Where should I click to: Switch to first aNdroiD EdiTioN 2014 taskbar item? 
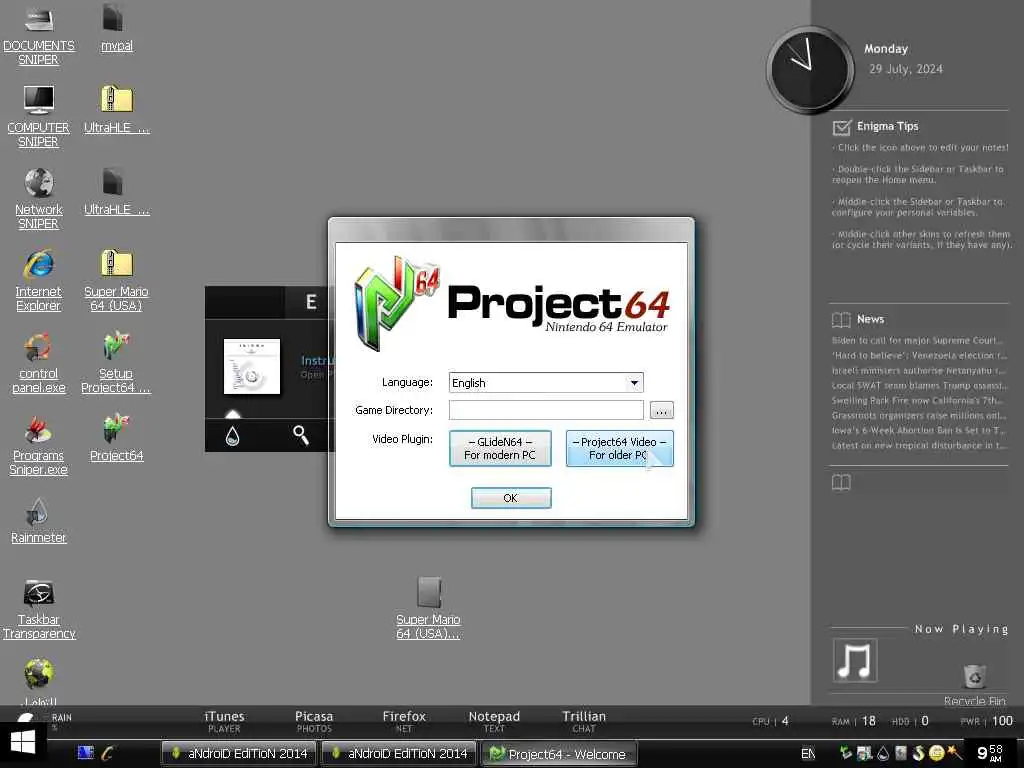click(x=239, y=754)
